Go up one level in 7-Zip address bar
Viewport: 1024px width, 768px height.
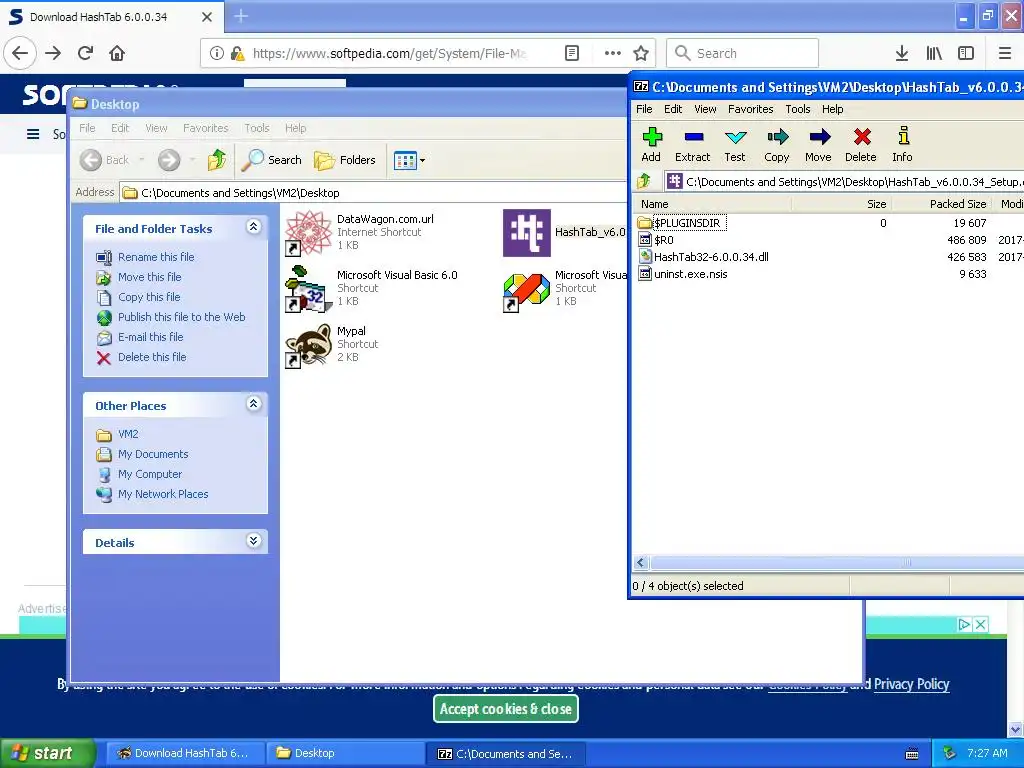pos(644,182)
